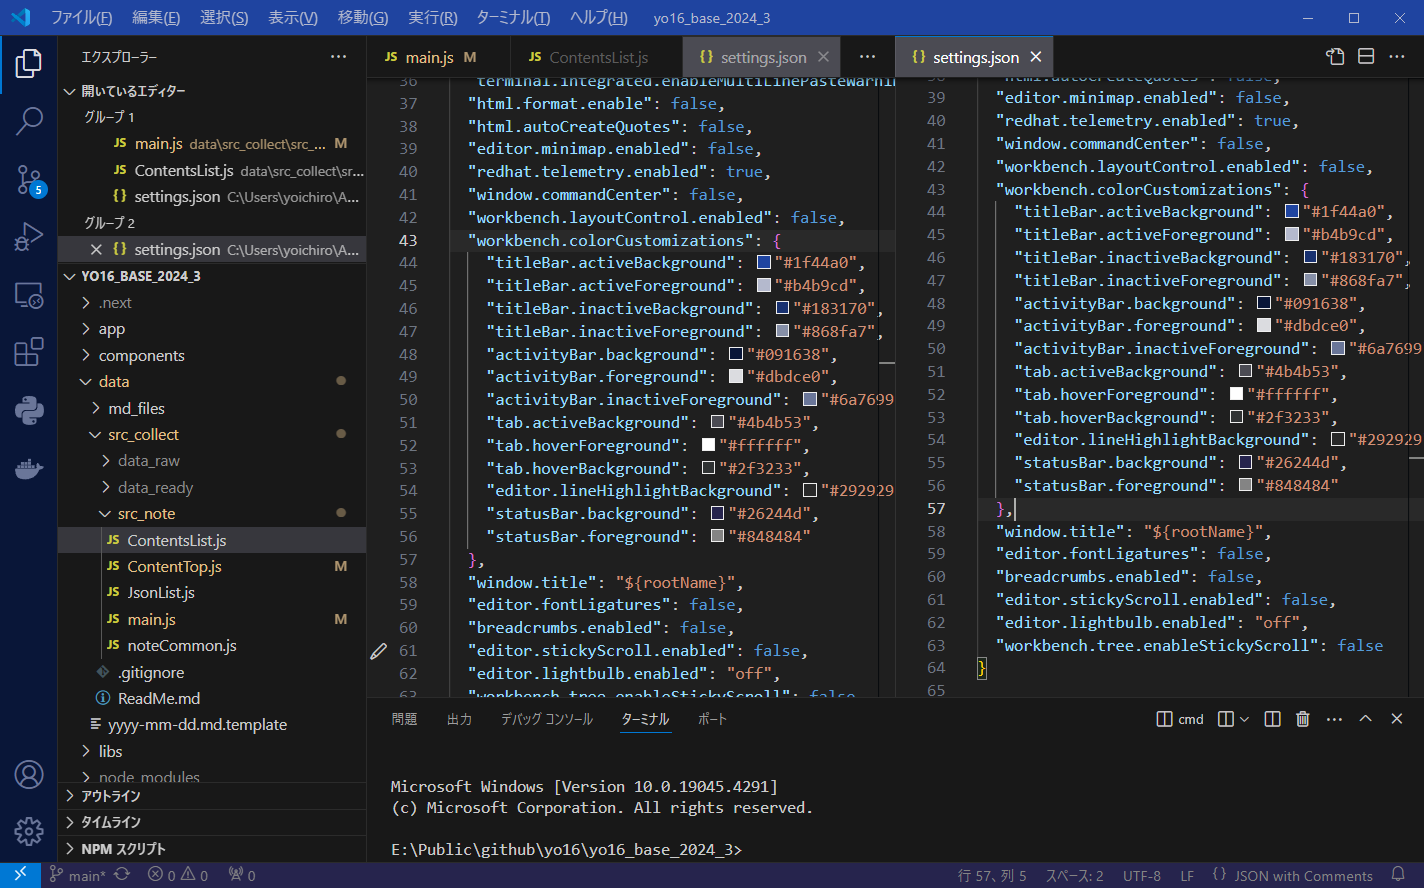Open the launch profile dropdown next to cmd
1424x888 pixels.
coord(1244,719)
